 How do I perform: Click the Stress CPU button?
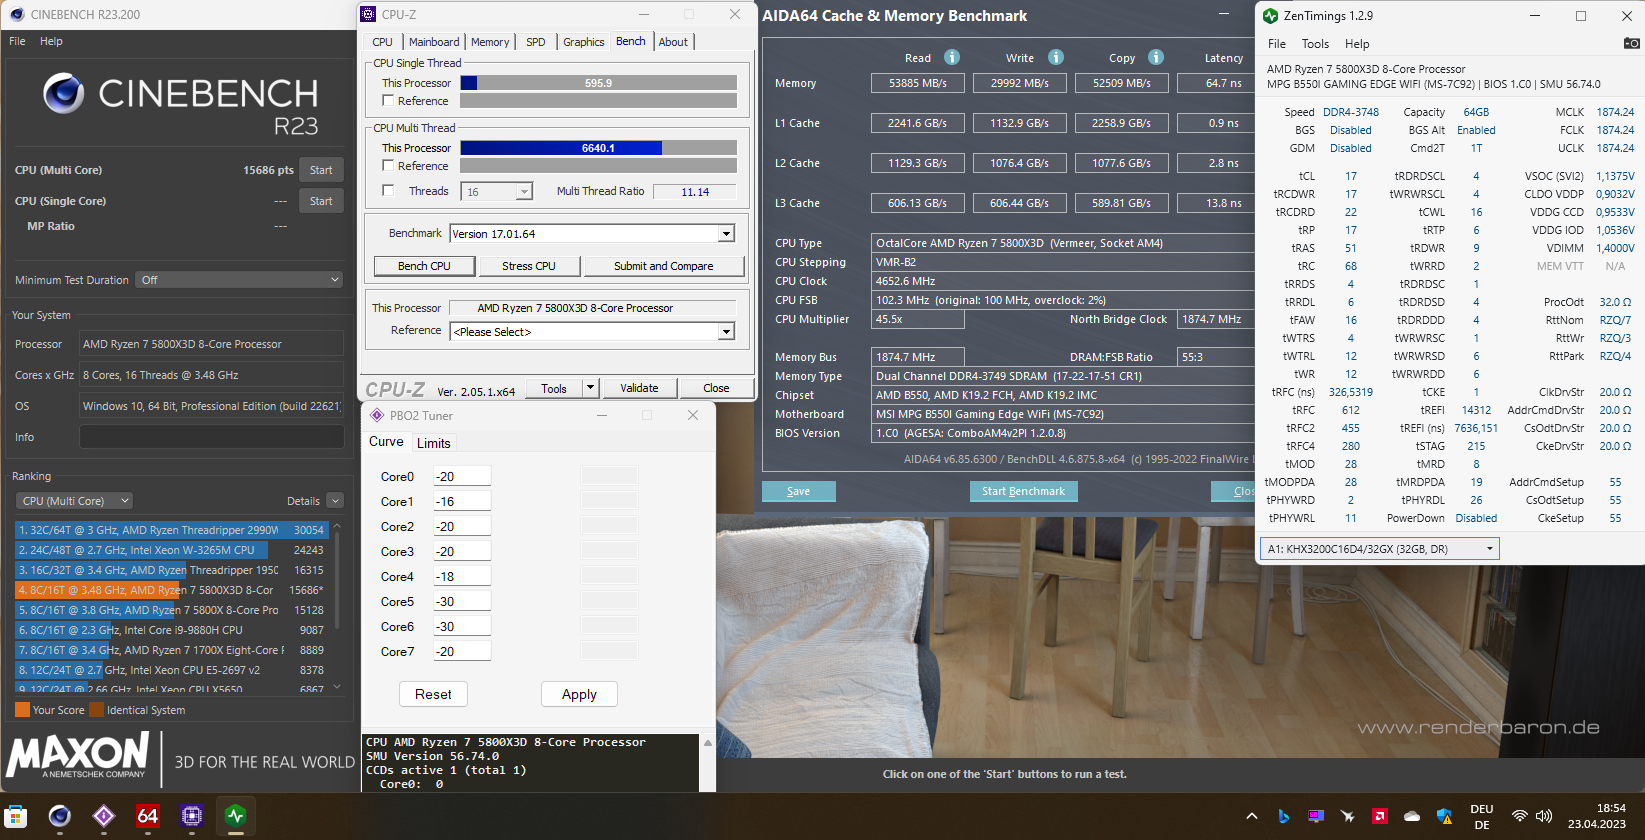click(x=528, y=266)
